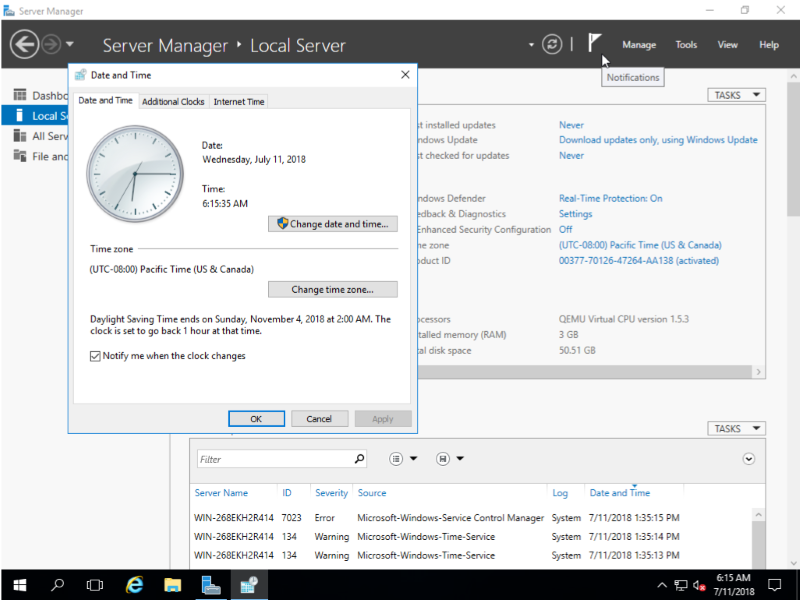Viewport: 800px width, 600px height.
Task: Open Action Center notification icon
Action: [774, 585]
